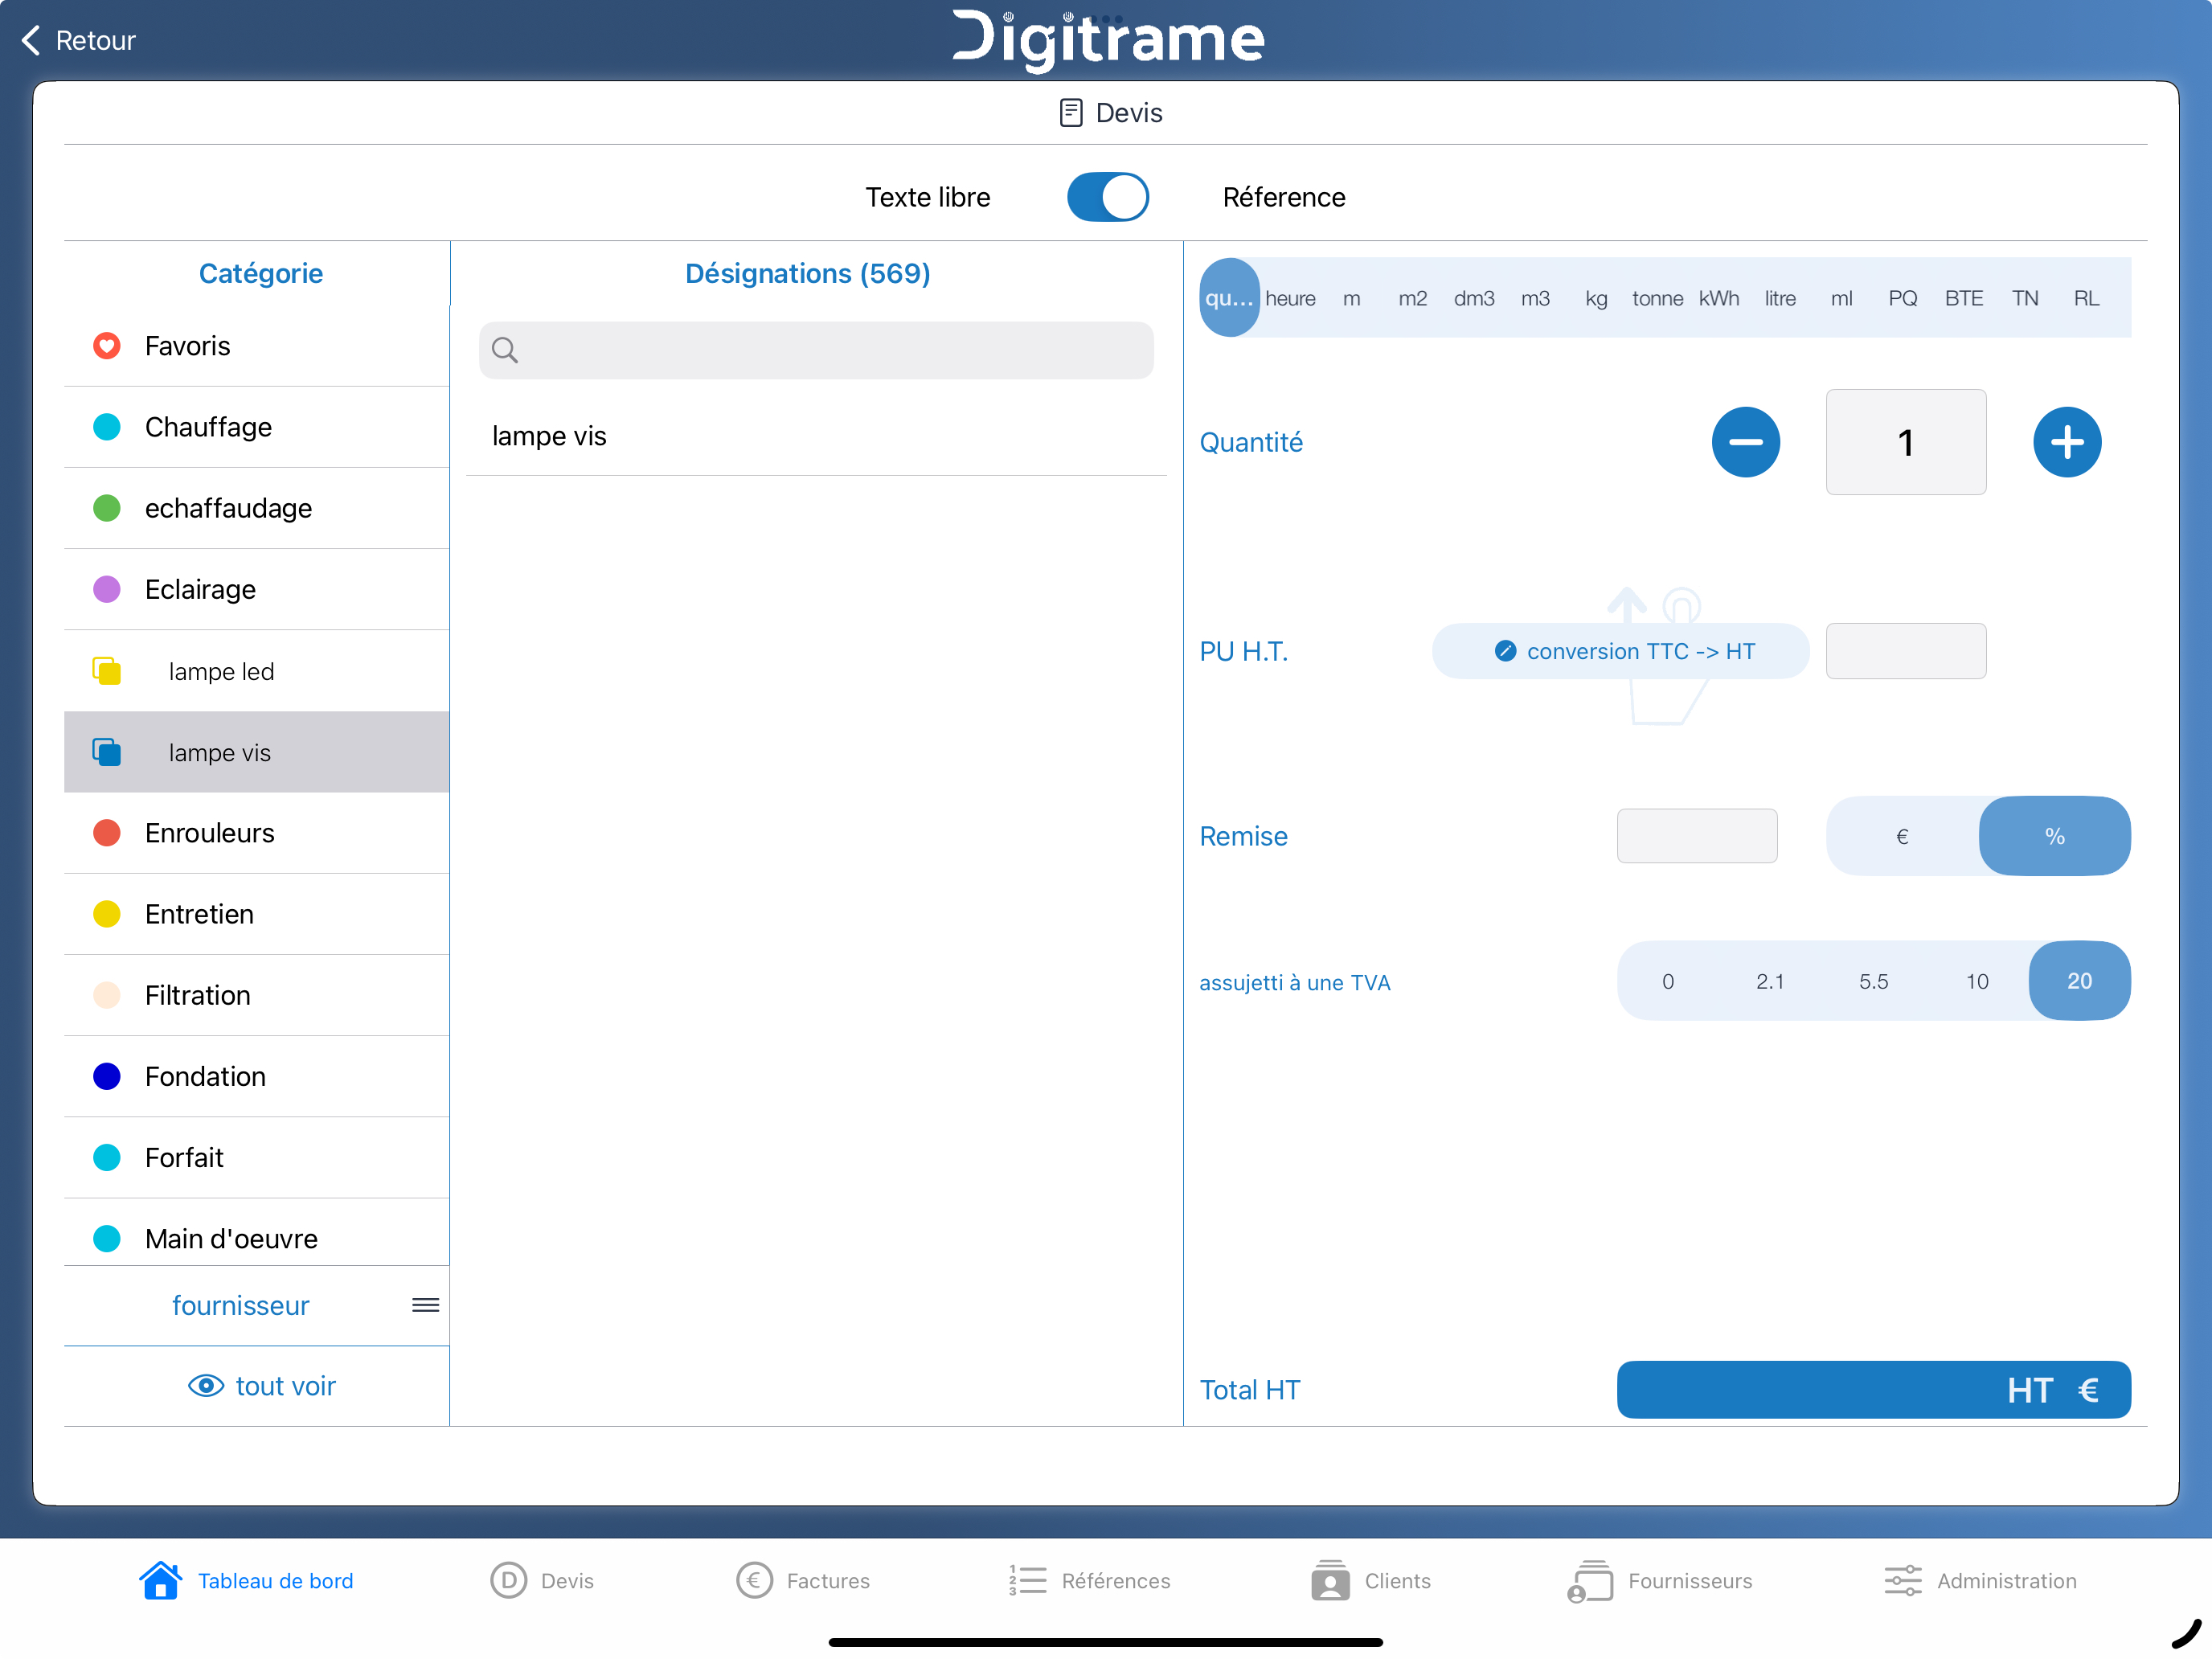2212x1659 pixels.
Task: Select the m2 unit
Action: pos(1412,298)
